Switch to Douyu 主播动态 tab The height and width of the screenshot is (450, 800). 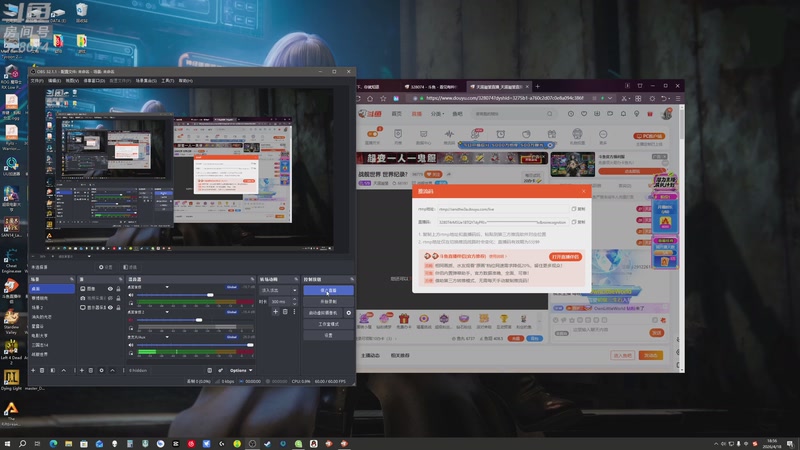[x=370, y=355]
